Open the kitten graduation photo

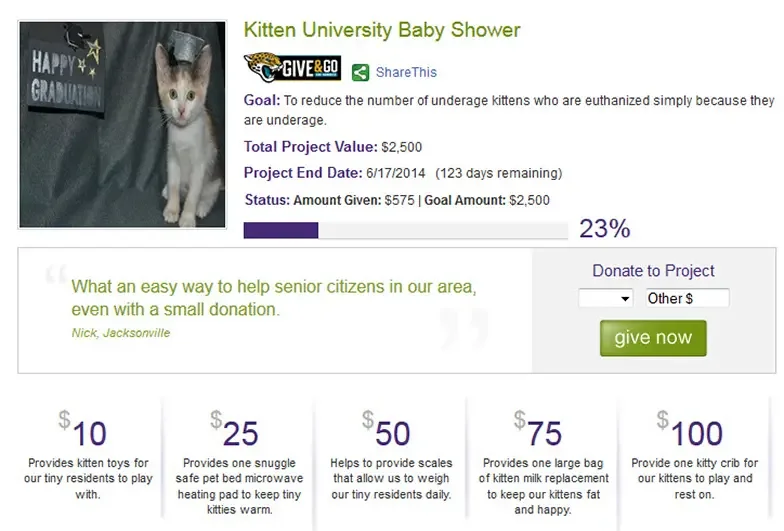122,126
